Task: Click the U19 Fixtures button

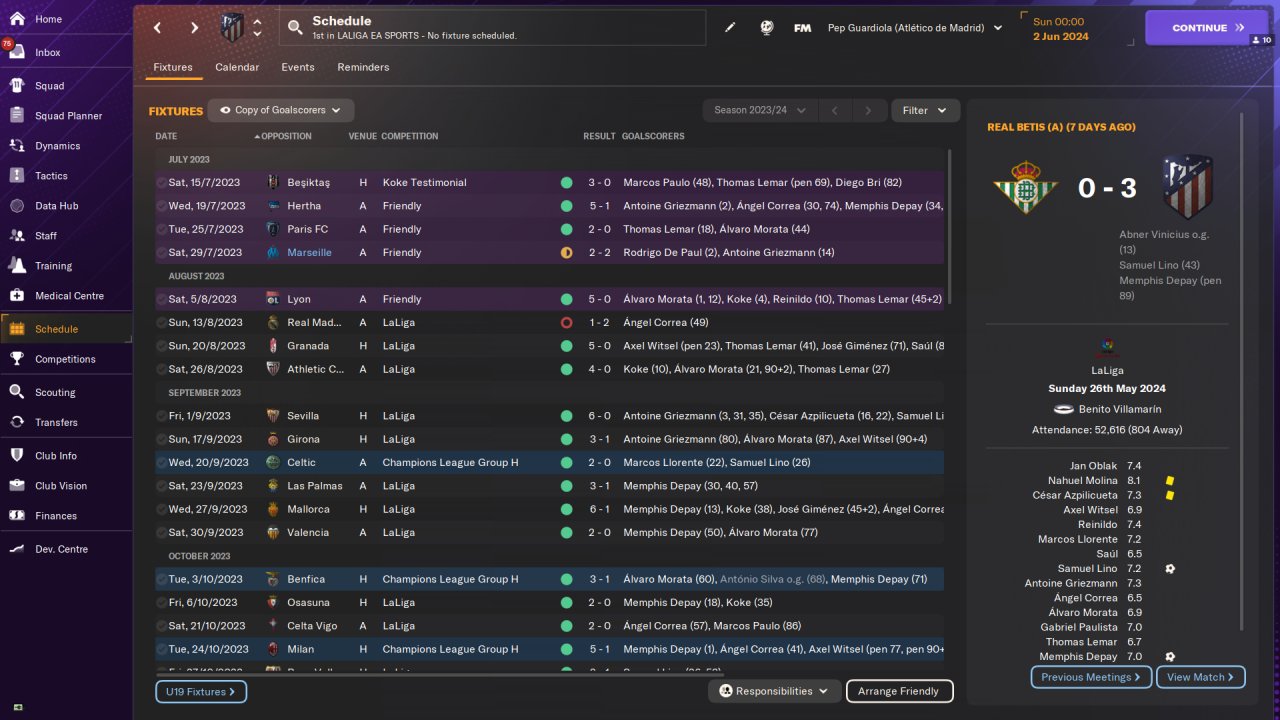Action: [x=201, y=691]
